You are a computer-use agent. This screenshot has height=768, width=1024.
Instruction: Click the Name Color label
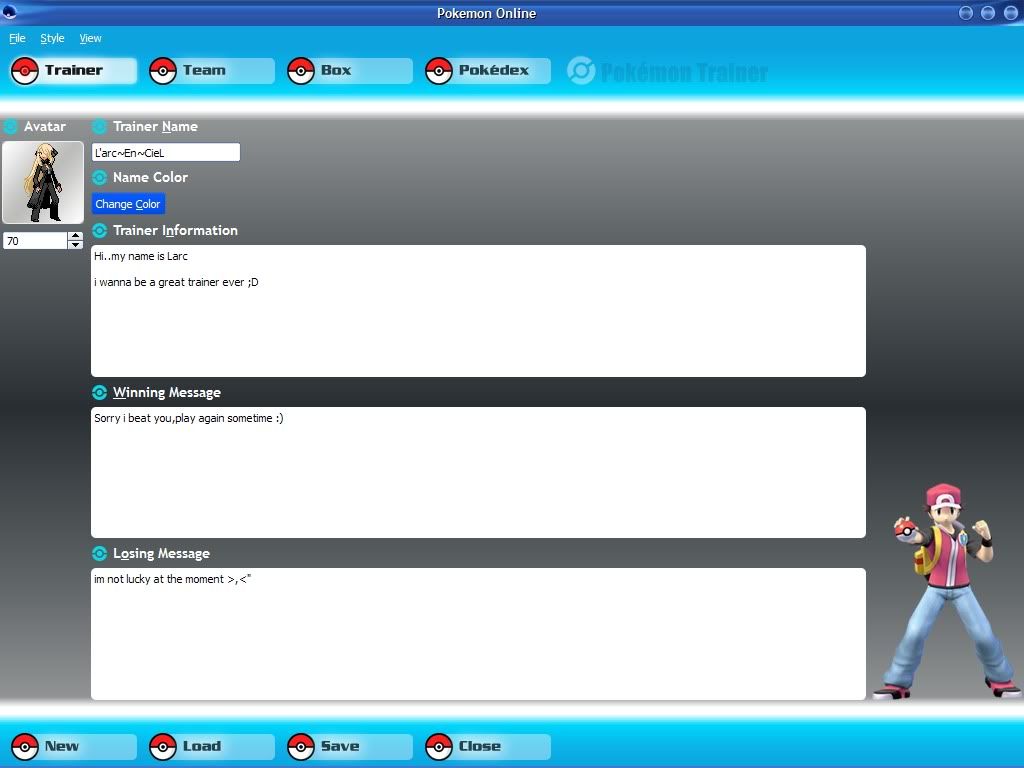tap(150, 178)
